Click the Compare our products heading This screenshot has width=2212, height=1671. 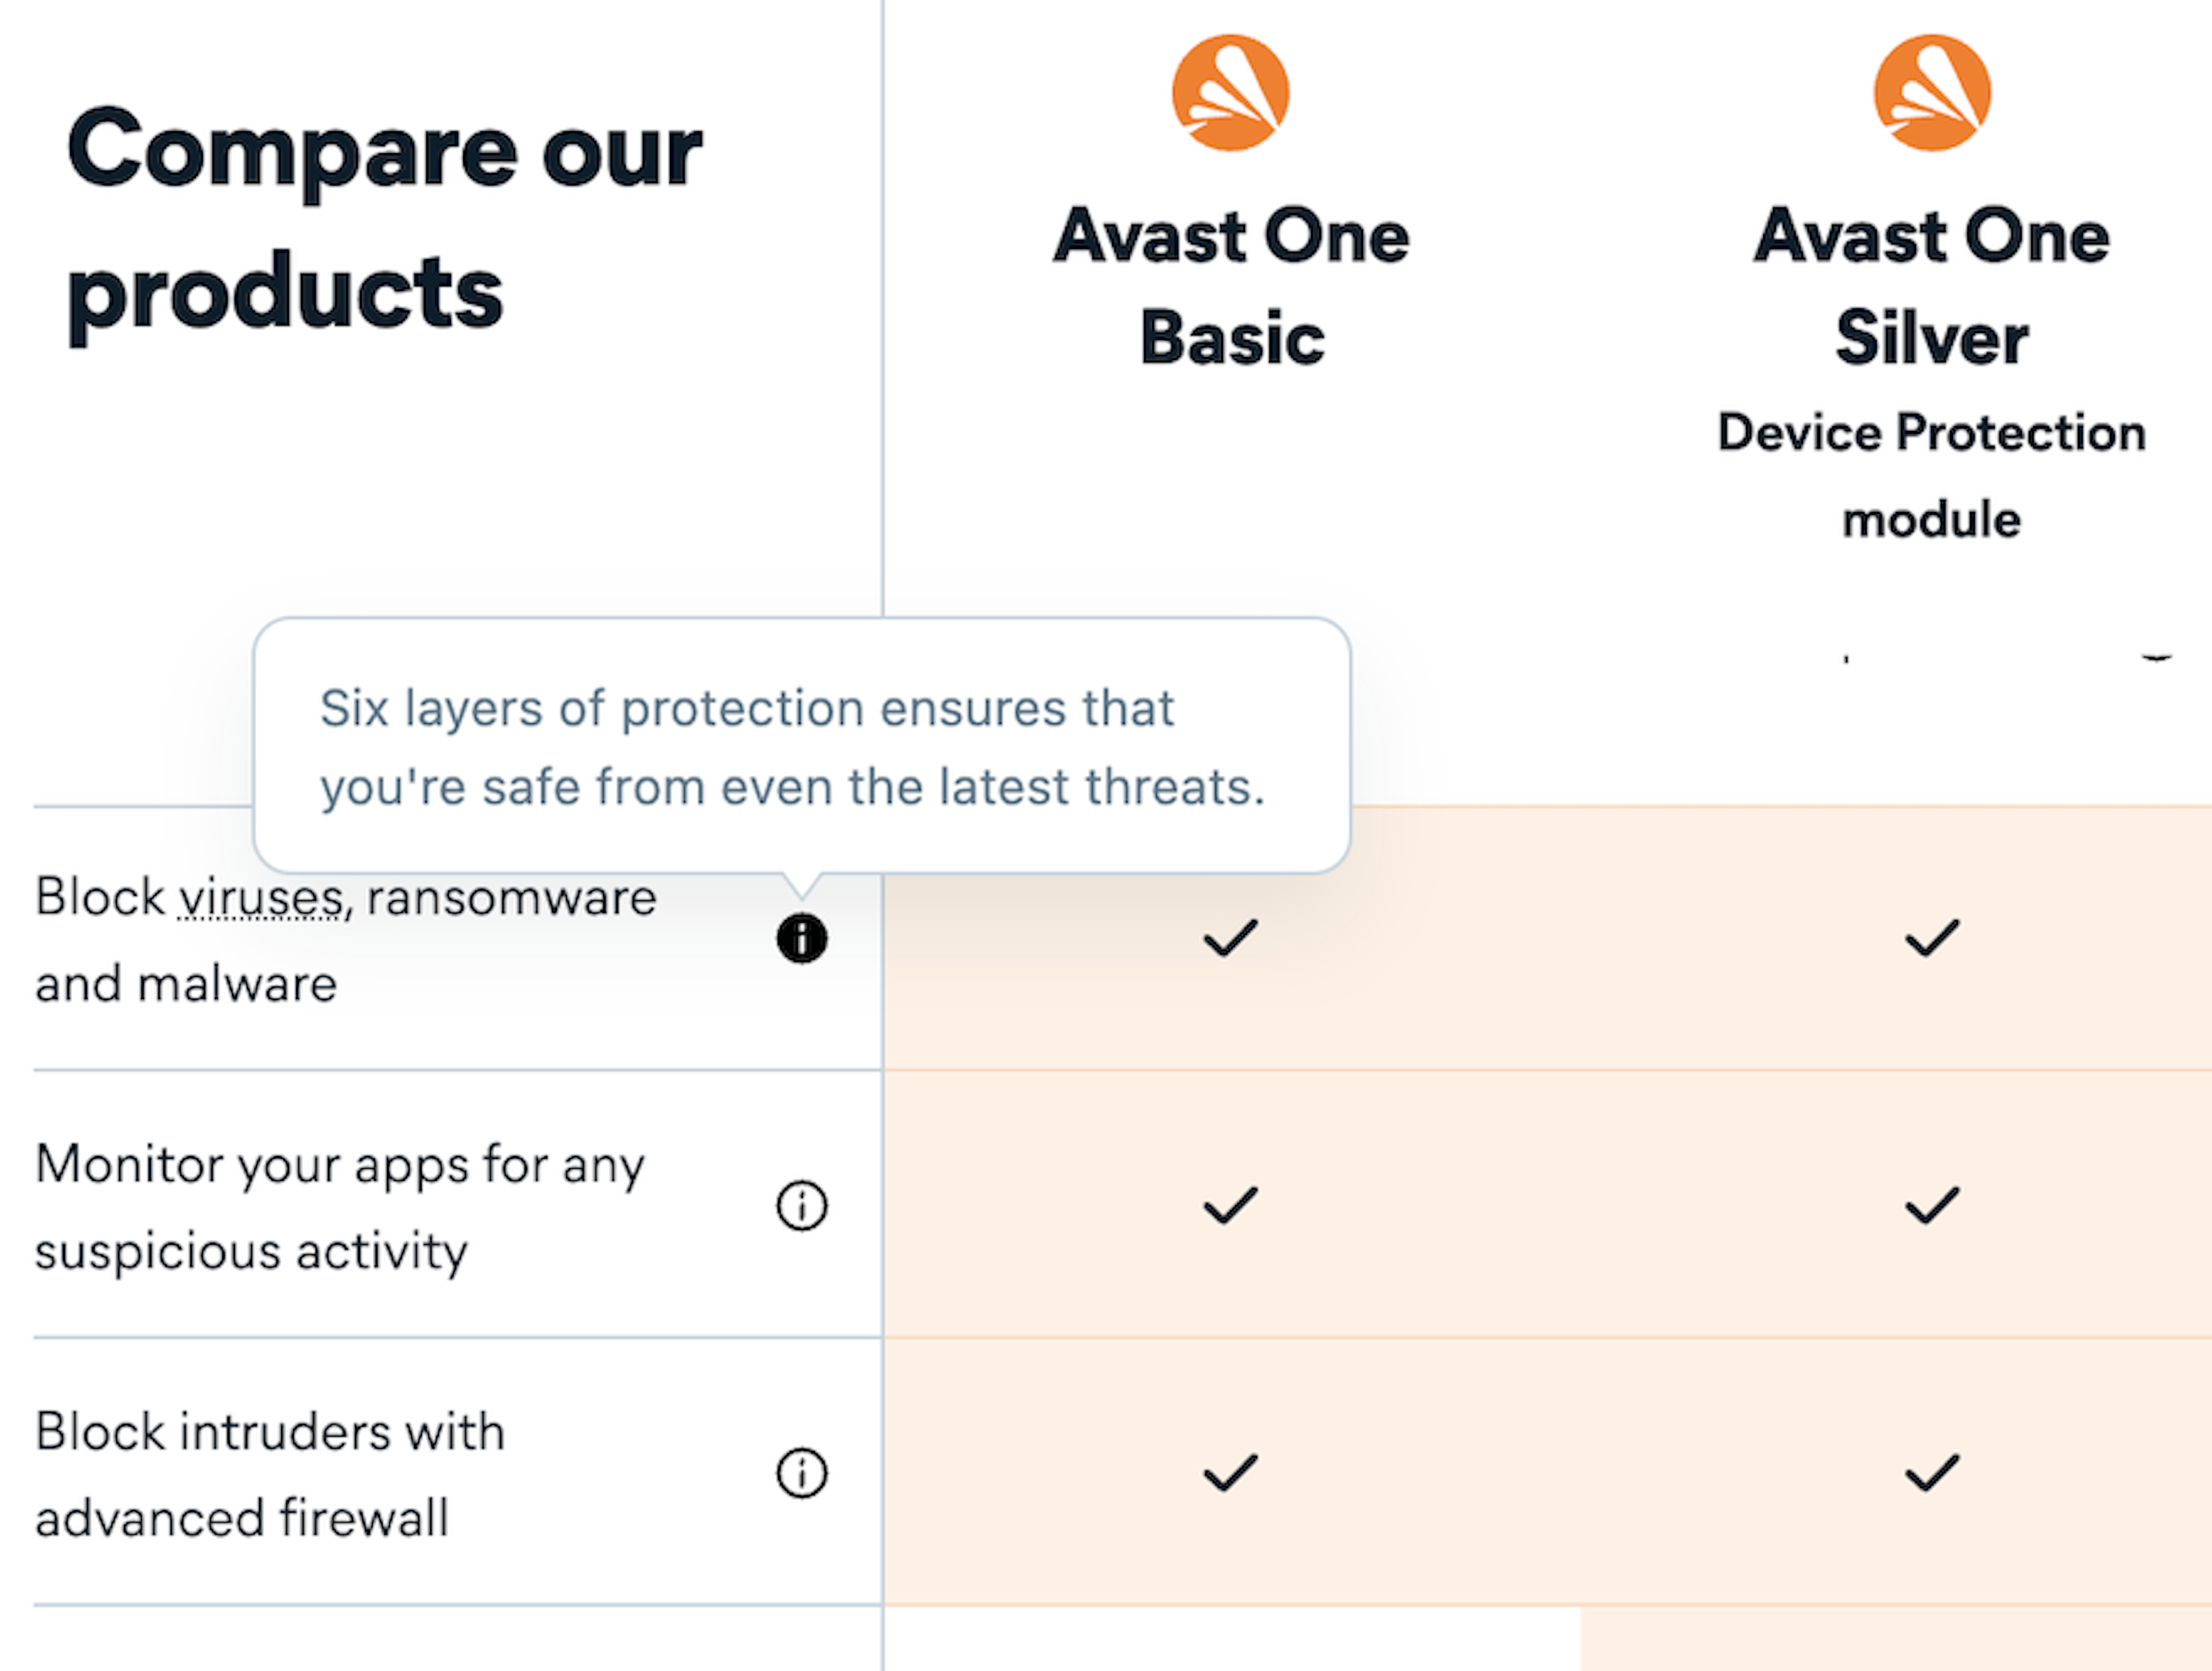point(384,225)
